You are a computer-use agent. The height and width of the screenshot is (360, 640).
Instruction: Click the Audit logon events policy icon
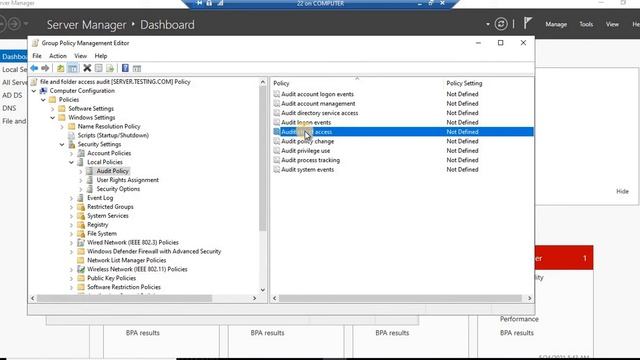click(276, 122)
